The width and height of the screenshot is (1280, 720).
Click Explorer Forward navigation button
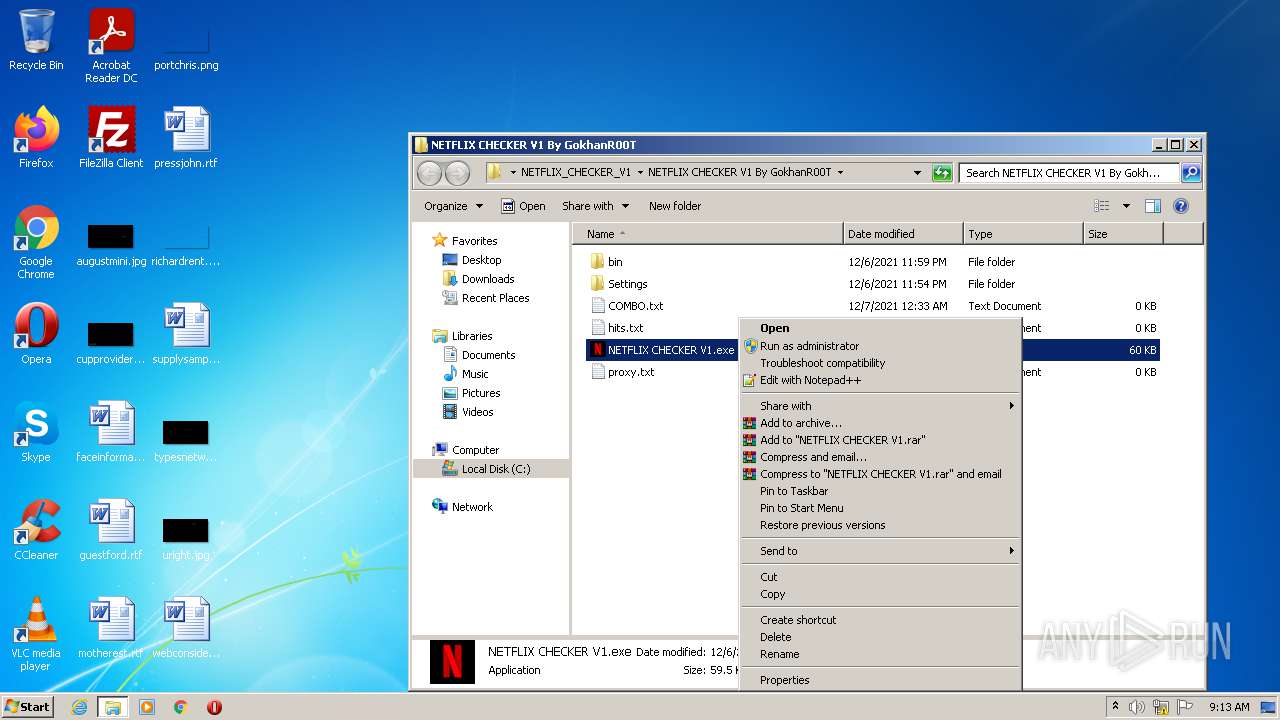coord(457,173)
